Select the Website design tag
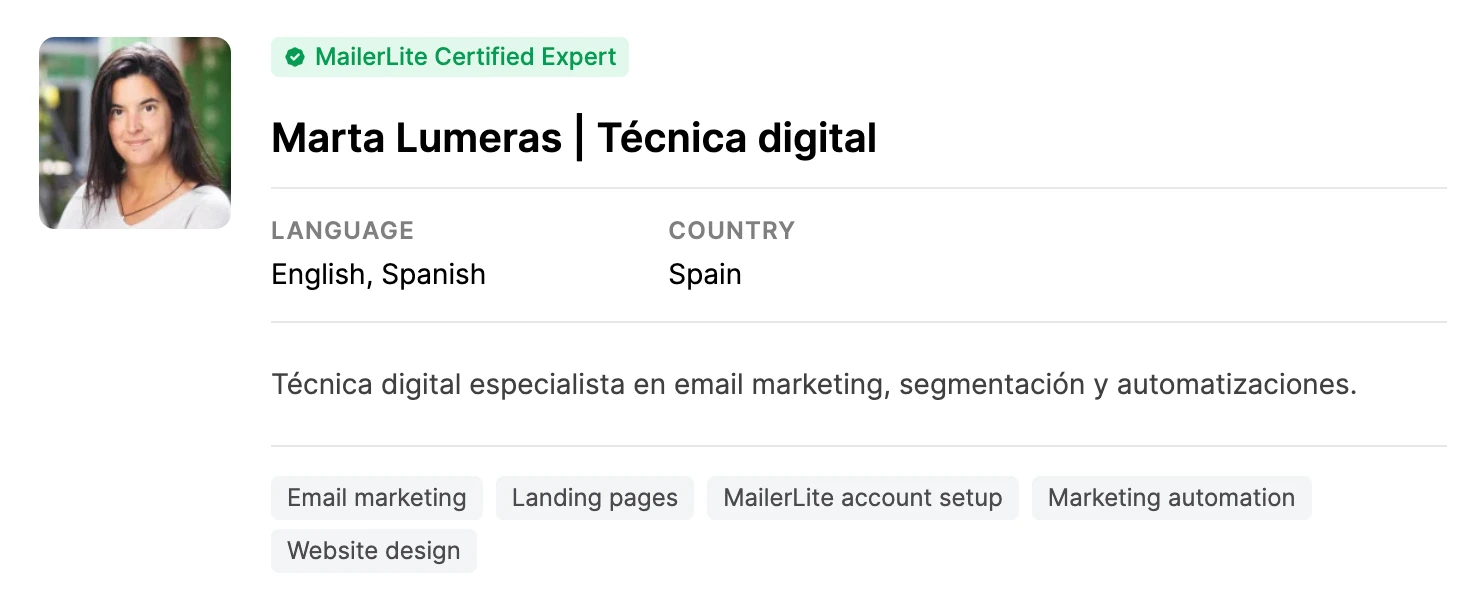 point(374,551)
